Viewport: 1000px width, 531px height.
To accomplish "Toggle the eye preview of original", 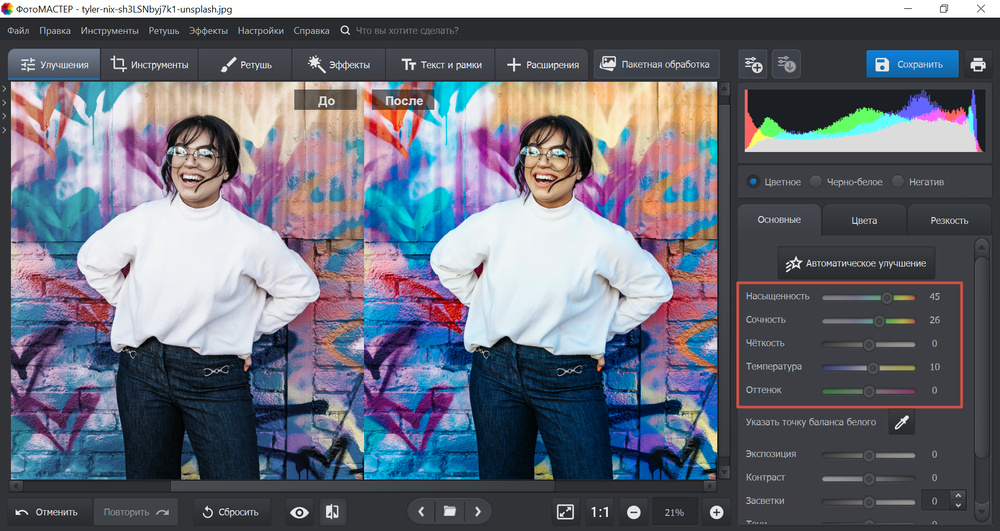I will [x=299, y=512].
